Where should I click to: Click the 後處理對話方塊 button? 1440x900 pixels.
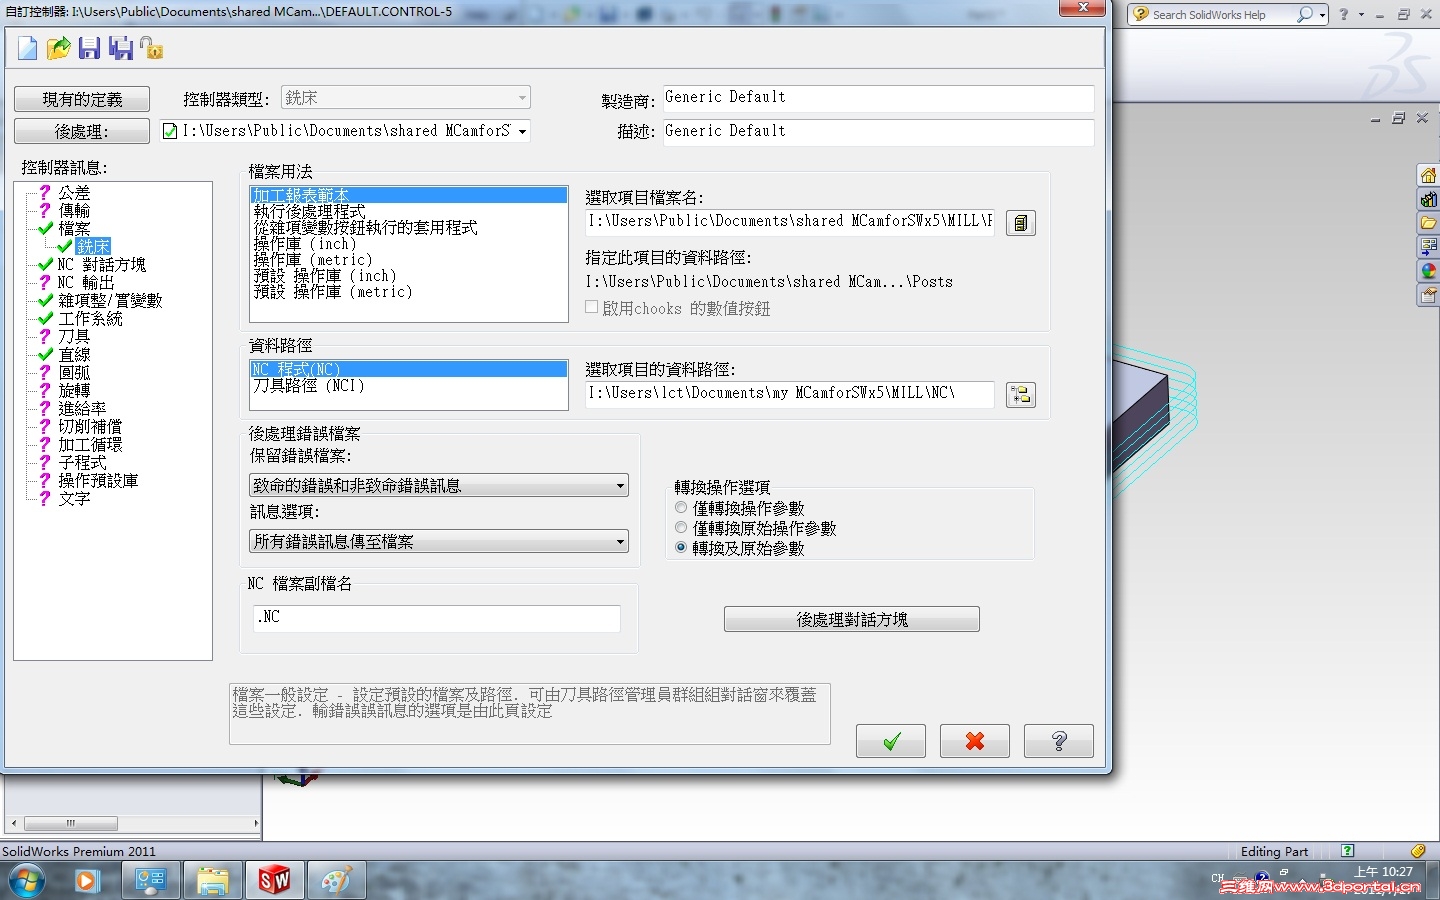[852, 619]
